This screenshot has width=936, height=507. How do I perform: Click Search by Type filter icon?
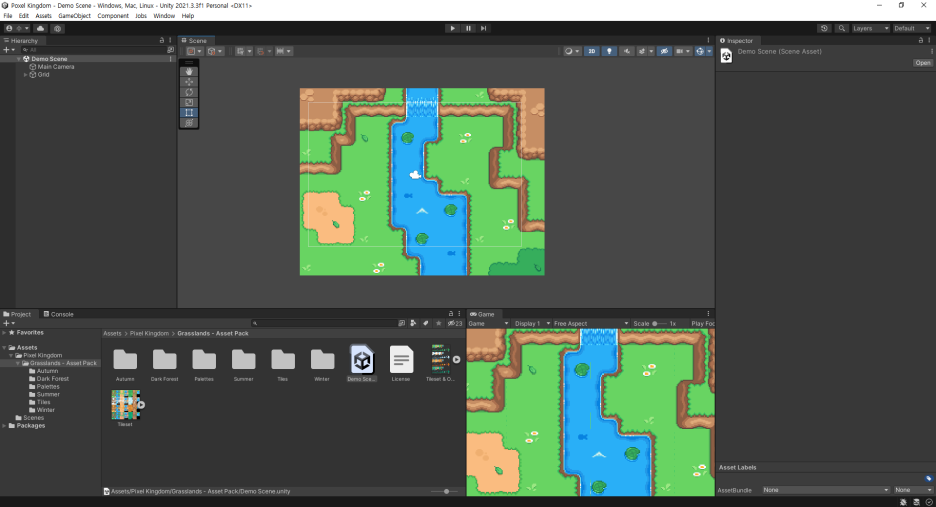pyautogui.click(x=413, y=323)
